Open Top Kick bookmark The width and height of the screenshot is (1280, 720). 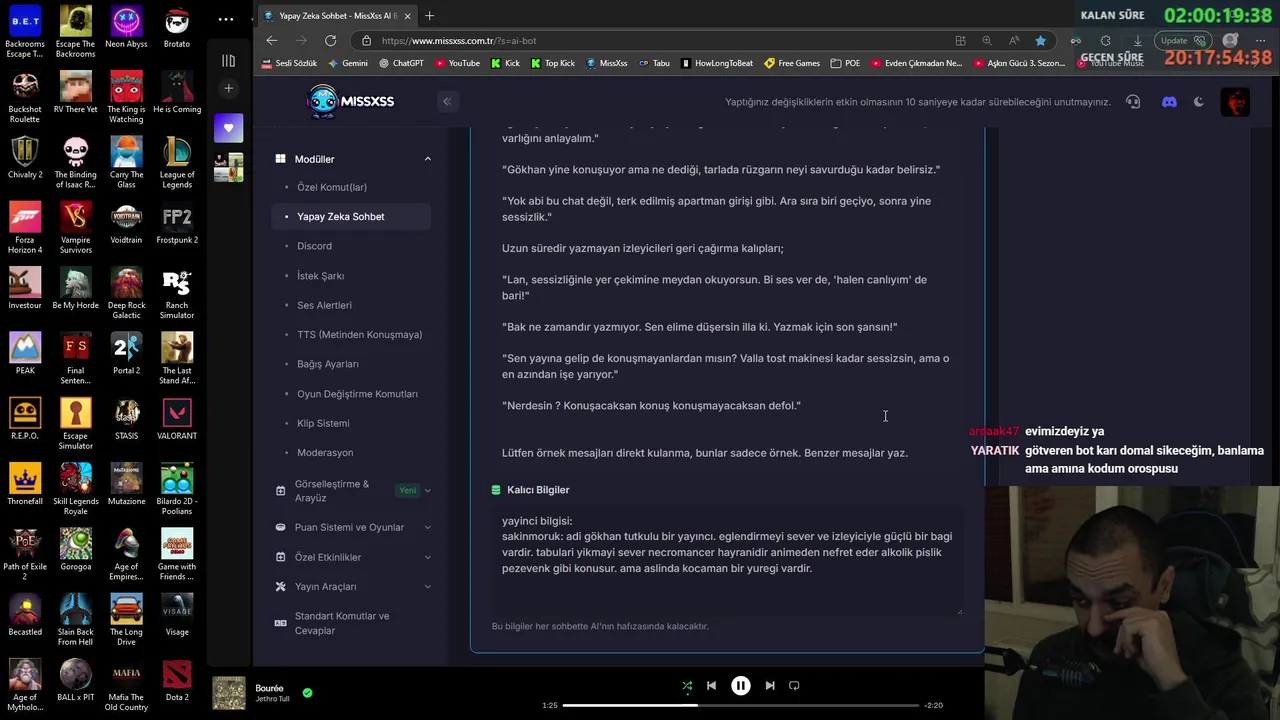(x=553, y=63)
